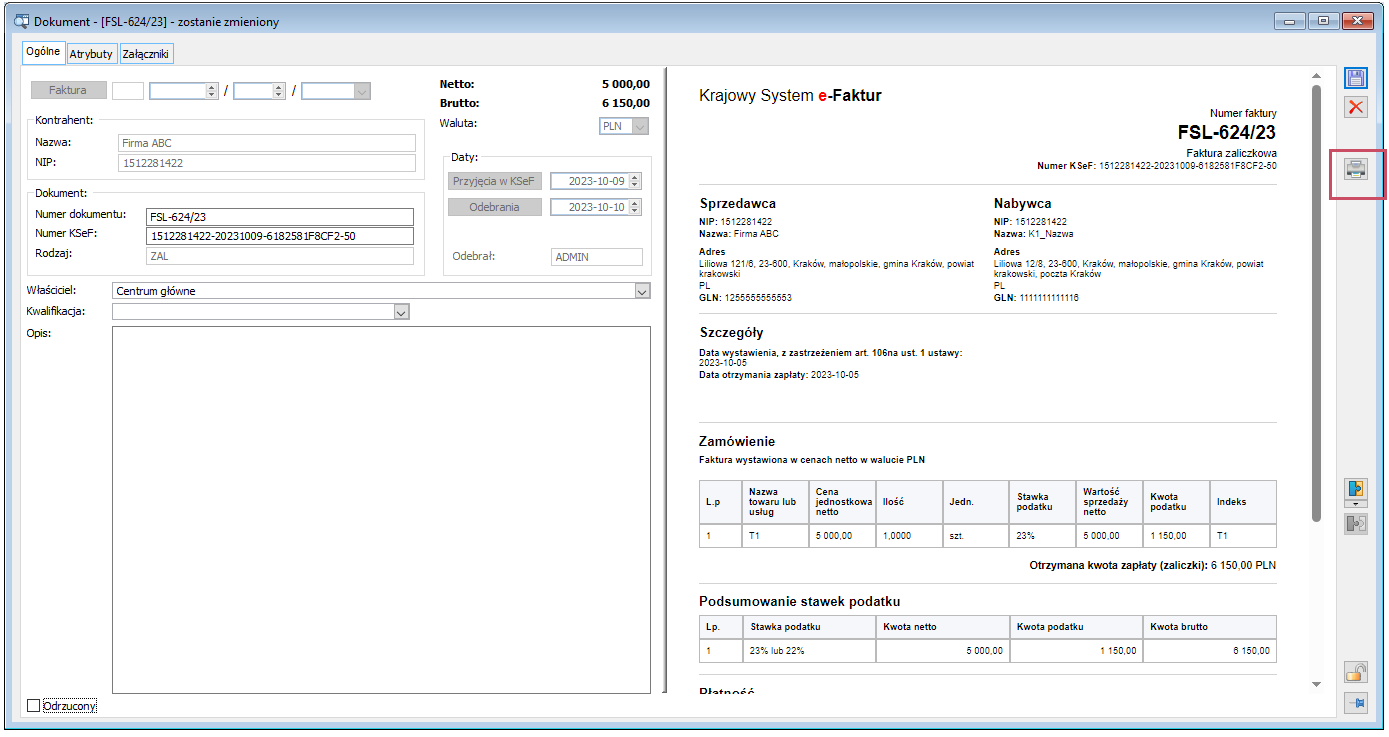Click the open padlock icon

pos(1356,672)
